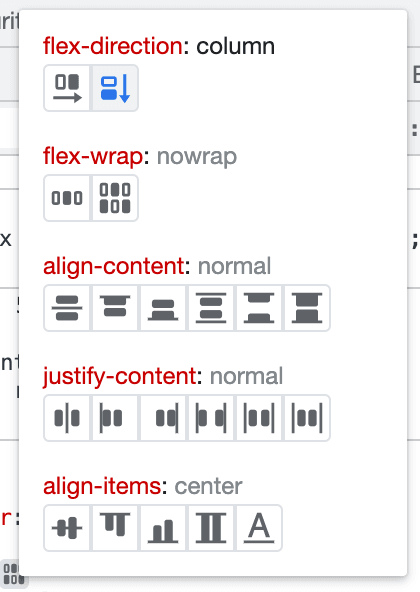Image resolution: width=420 pixels, height=592 pixels.
Task: Select the flex-direction column button
Action: [115, 88]
